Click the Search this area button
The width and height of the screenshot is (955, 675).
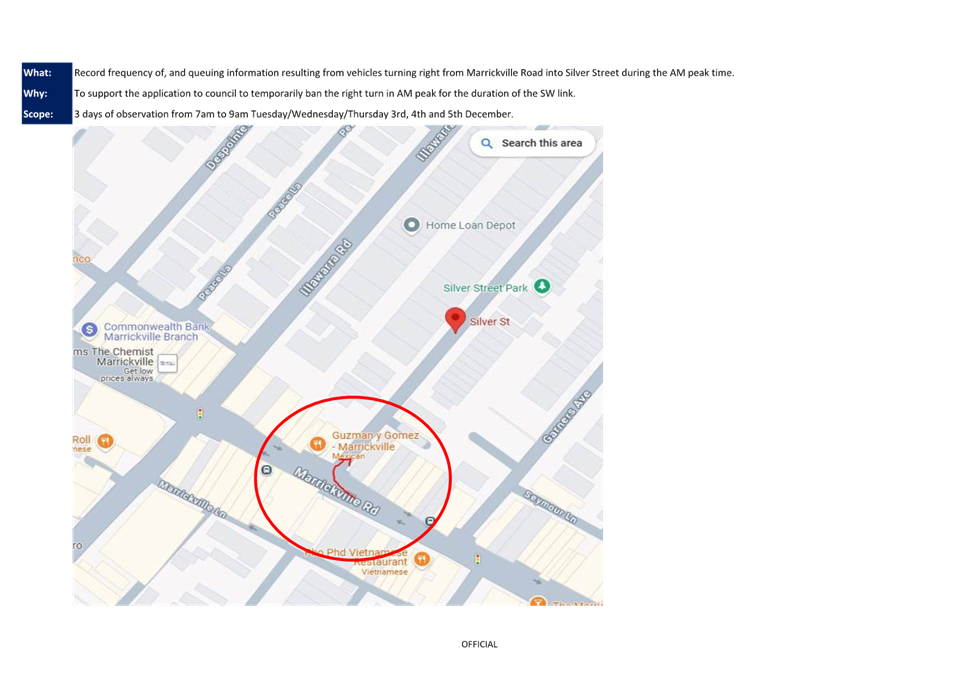[532, 143]
